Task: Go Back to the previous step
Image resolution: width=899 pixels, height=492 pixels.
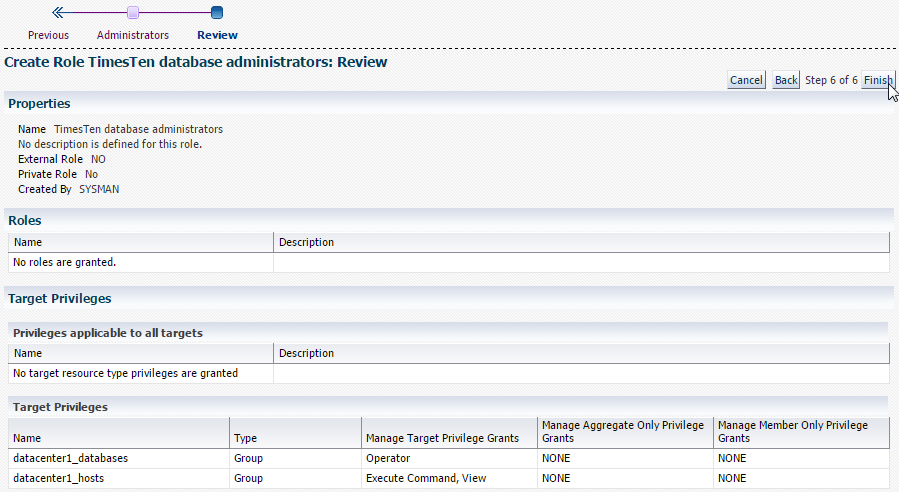Action: tap(786, 80)
